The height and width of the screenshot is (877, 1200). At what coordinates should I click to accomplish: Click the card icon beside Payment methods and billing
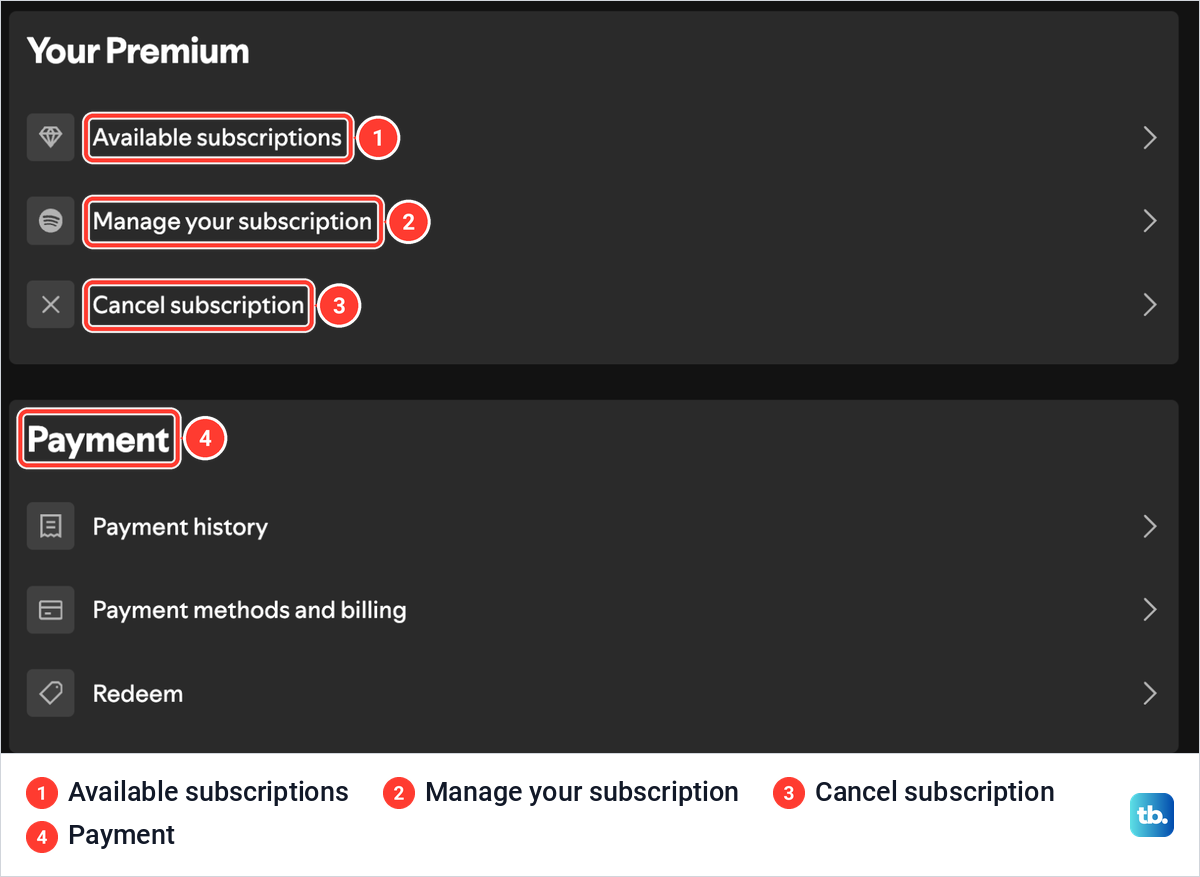pos(51,610)
